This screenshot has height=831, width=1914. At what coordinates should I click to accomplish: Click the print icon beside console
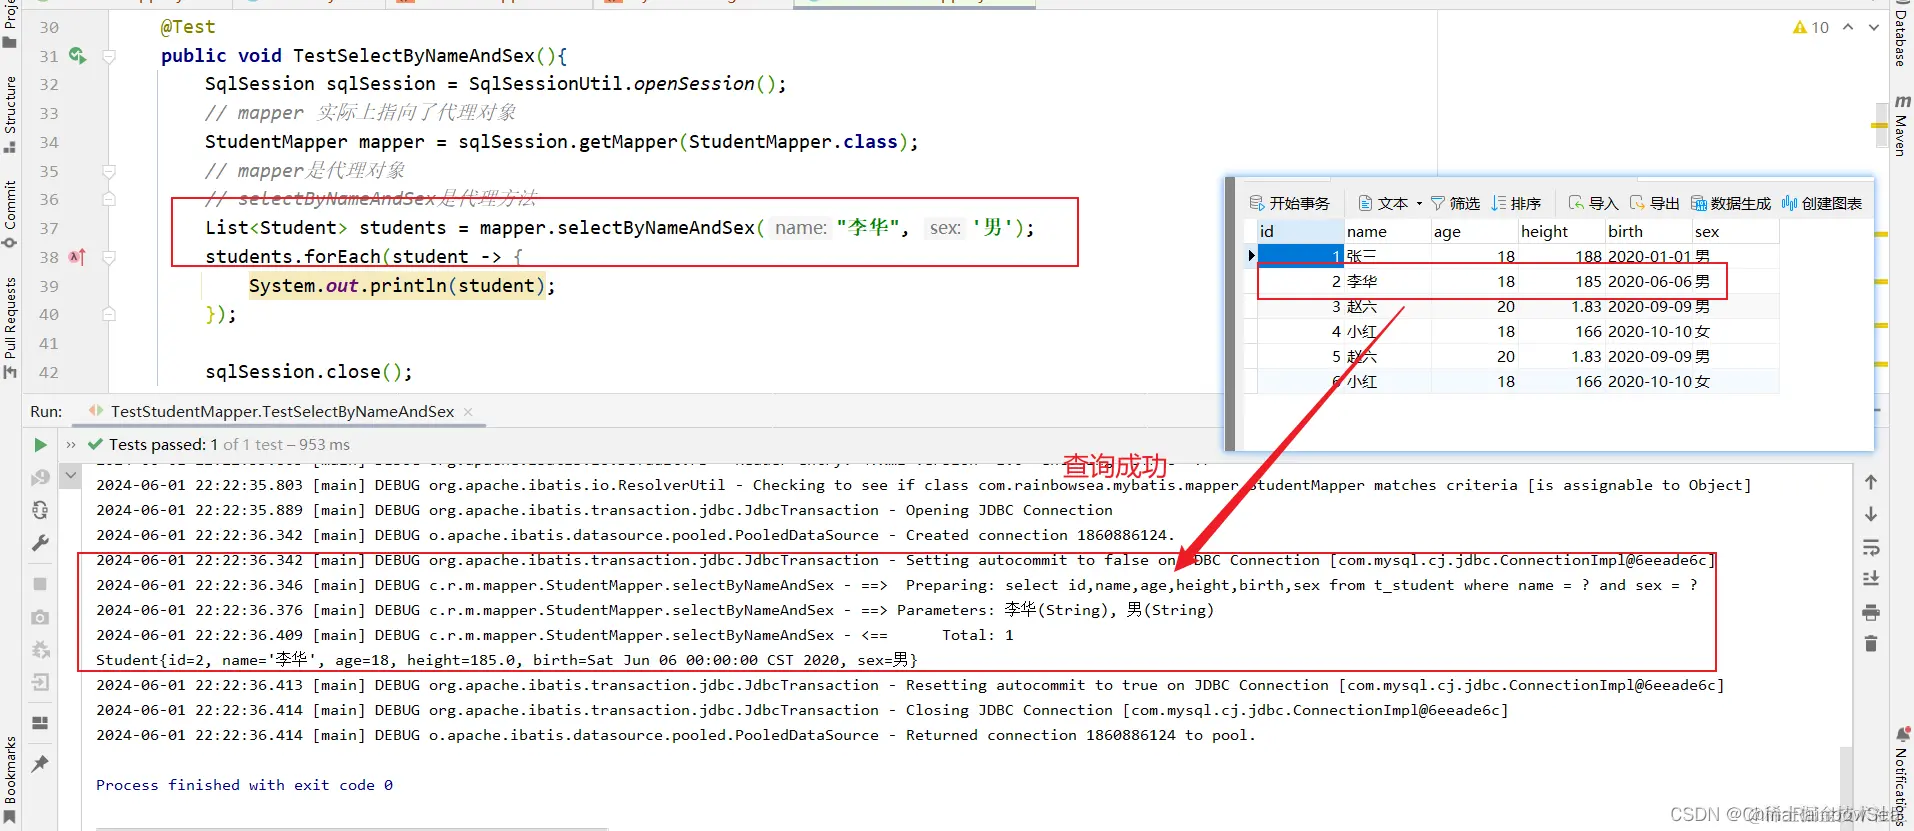click(1871, 612)
